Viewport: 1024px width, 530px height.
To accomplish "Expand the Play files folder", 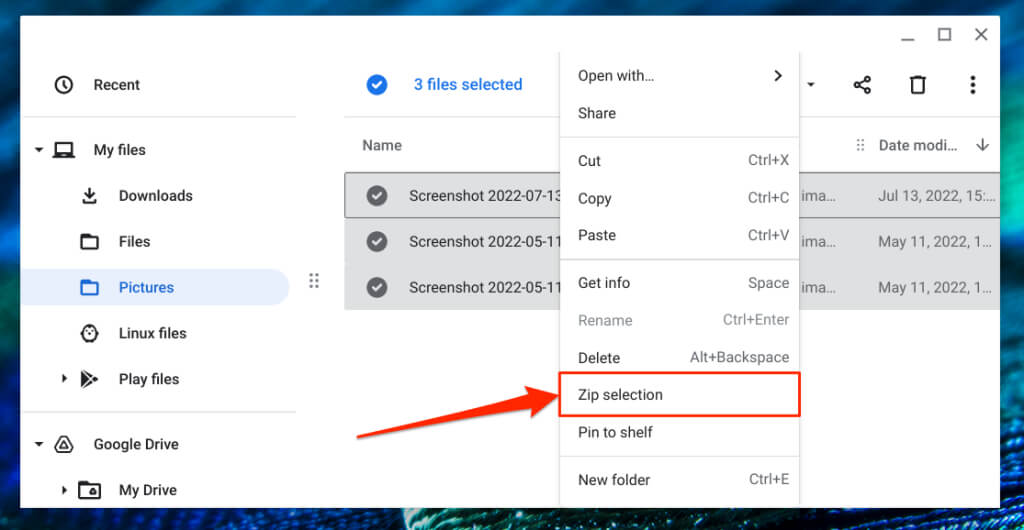I will (64, 379).
